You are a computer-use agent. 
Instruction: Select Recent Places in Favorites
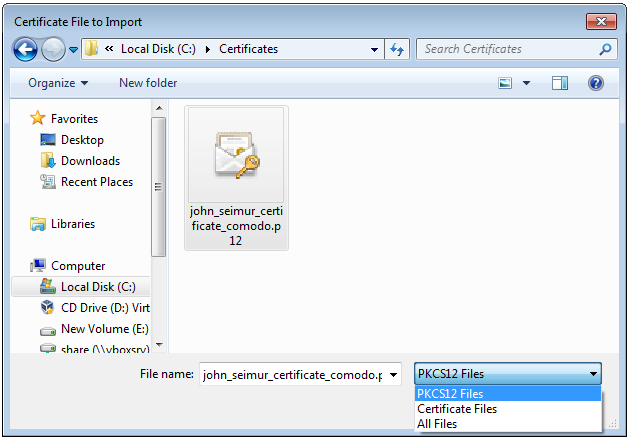[x=97, y=182]
